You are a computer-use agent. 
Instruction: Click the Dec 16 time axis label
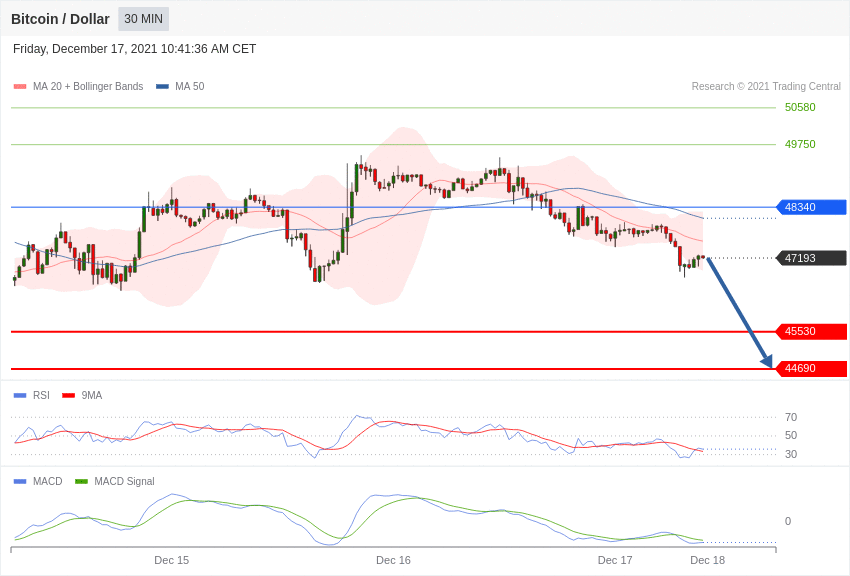click(393, 560)
